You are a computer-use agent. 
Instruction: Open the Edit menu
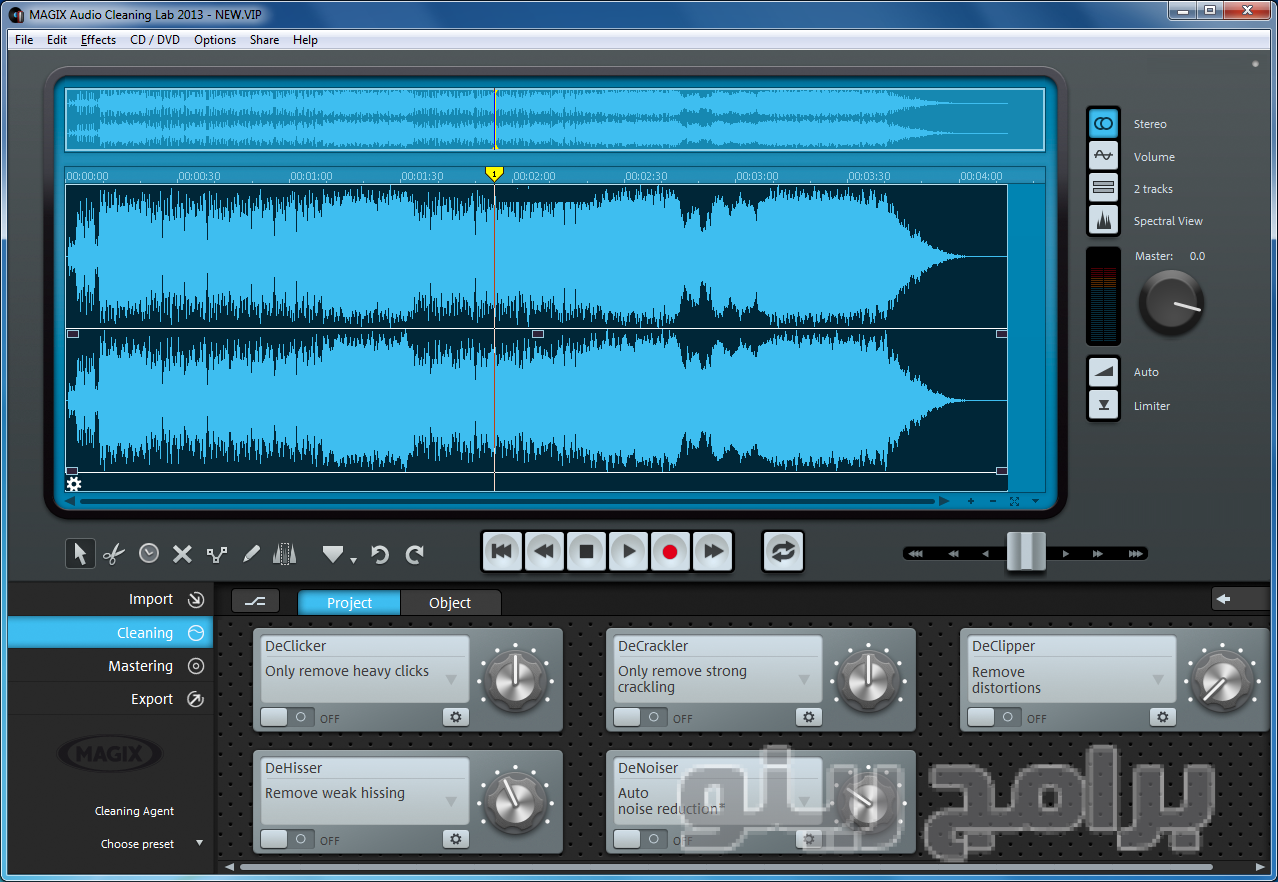[57, 40]
